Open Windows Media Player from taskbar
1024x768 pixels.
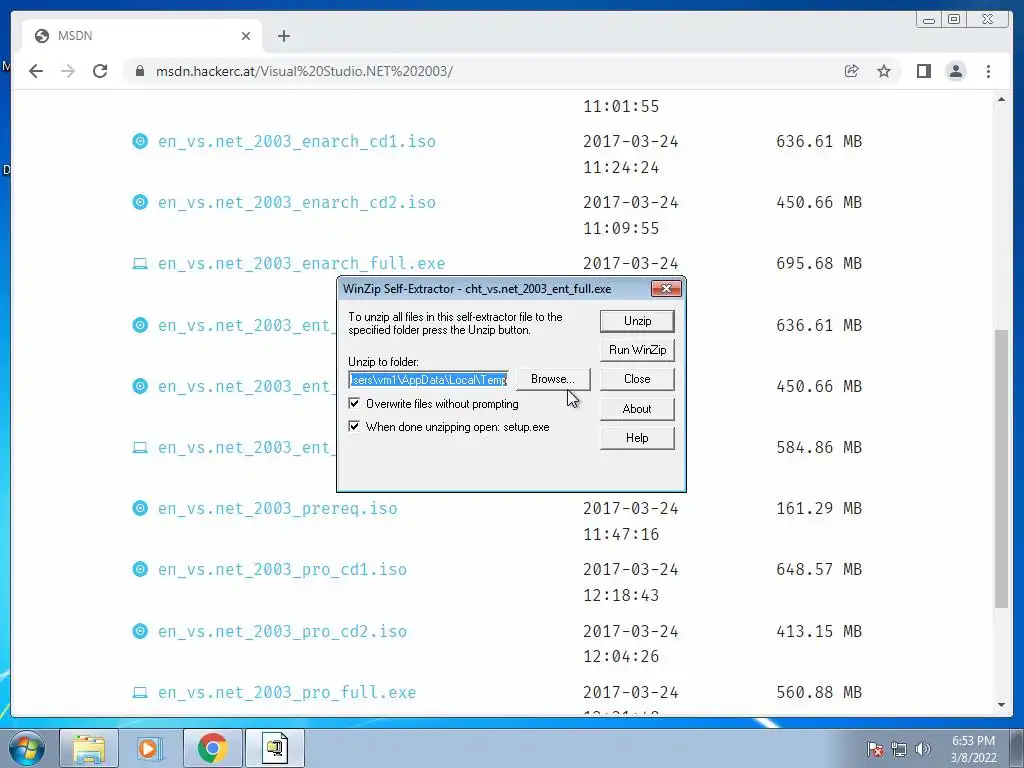pyautogui.click(x=150, y=748)
